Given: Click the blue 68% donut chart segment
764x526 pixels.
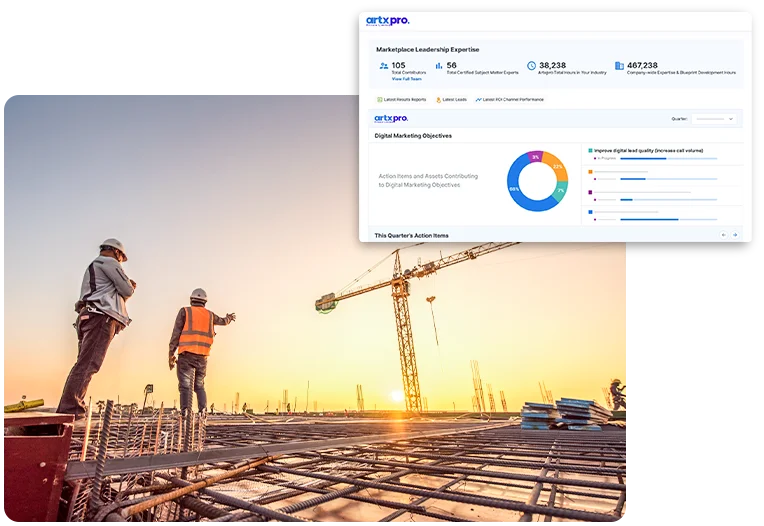Looking at the screenshot, I should 516,190.
